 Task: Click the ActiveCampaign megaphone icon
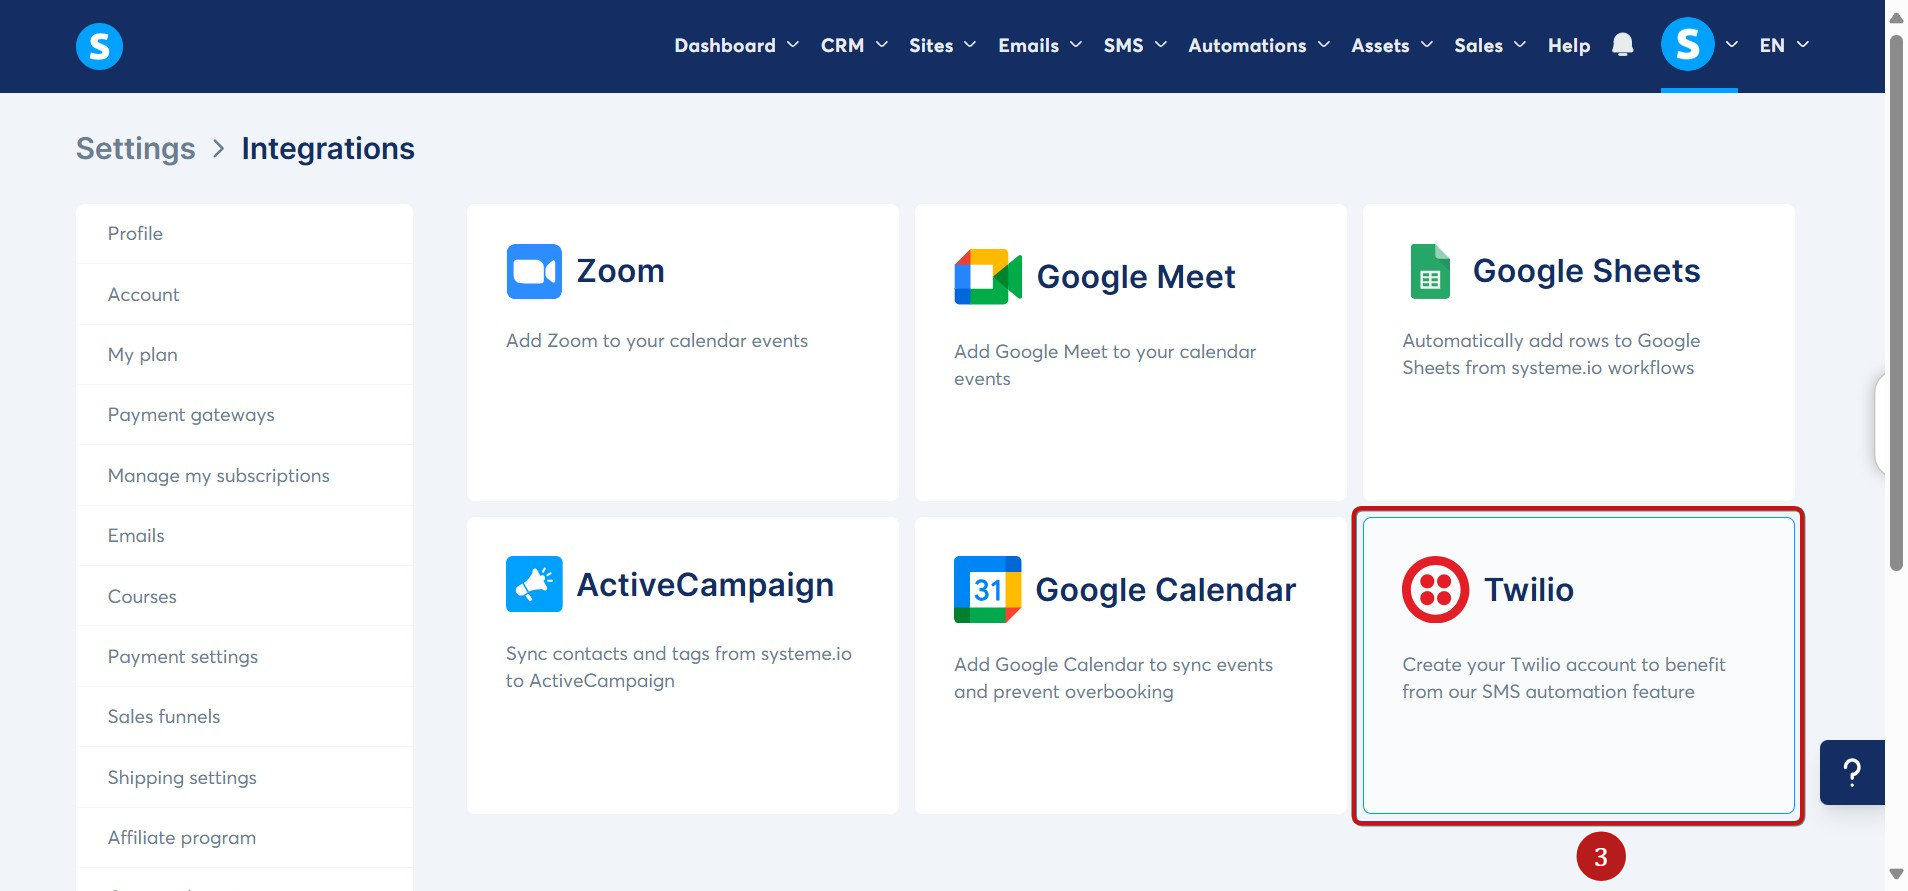pos(534,584)
